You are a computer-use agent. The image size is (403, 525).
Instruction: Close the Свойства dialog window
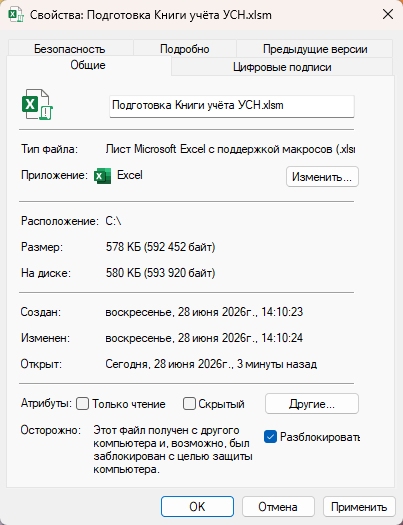[x=388, y=14]
